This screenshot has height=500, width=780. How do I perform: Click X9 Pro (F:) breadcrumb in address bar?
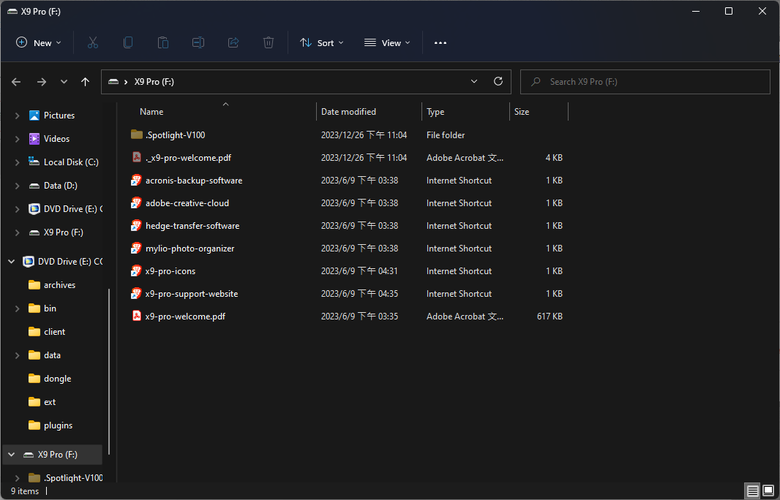click(x=154, y=82)
